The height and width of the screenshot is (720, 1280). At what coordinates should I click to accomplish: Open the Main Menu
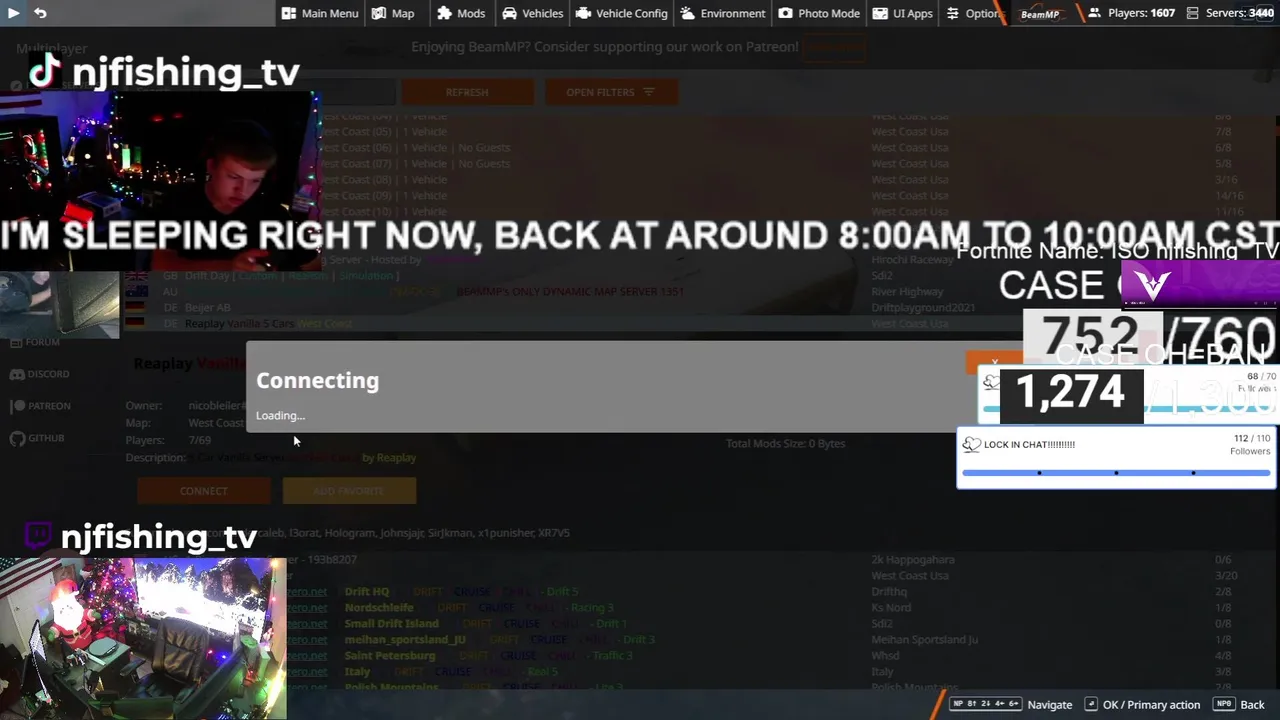(320, 13)
